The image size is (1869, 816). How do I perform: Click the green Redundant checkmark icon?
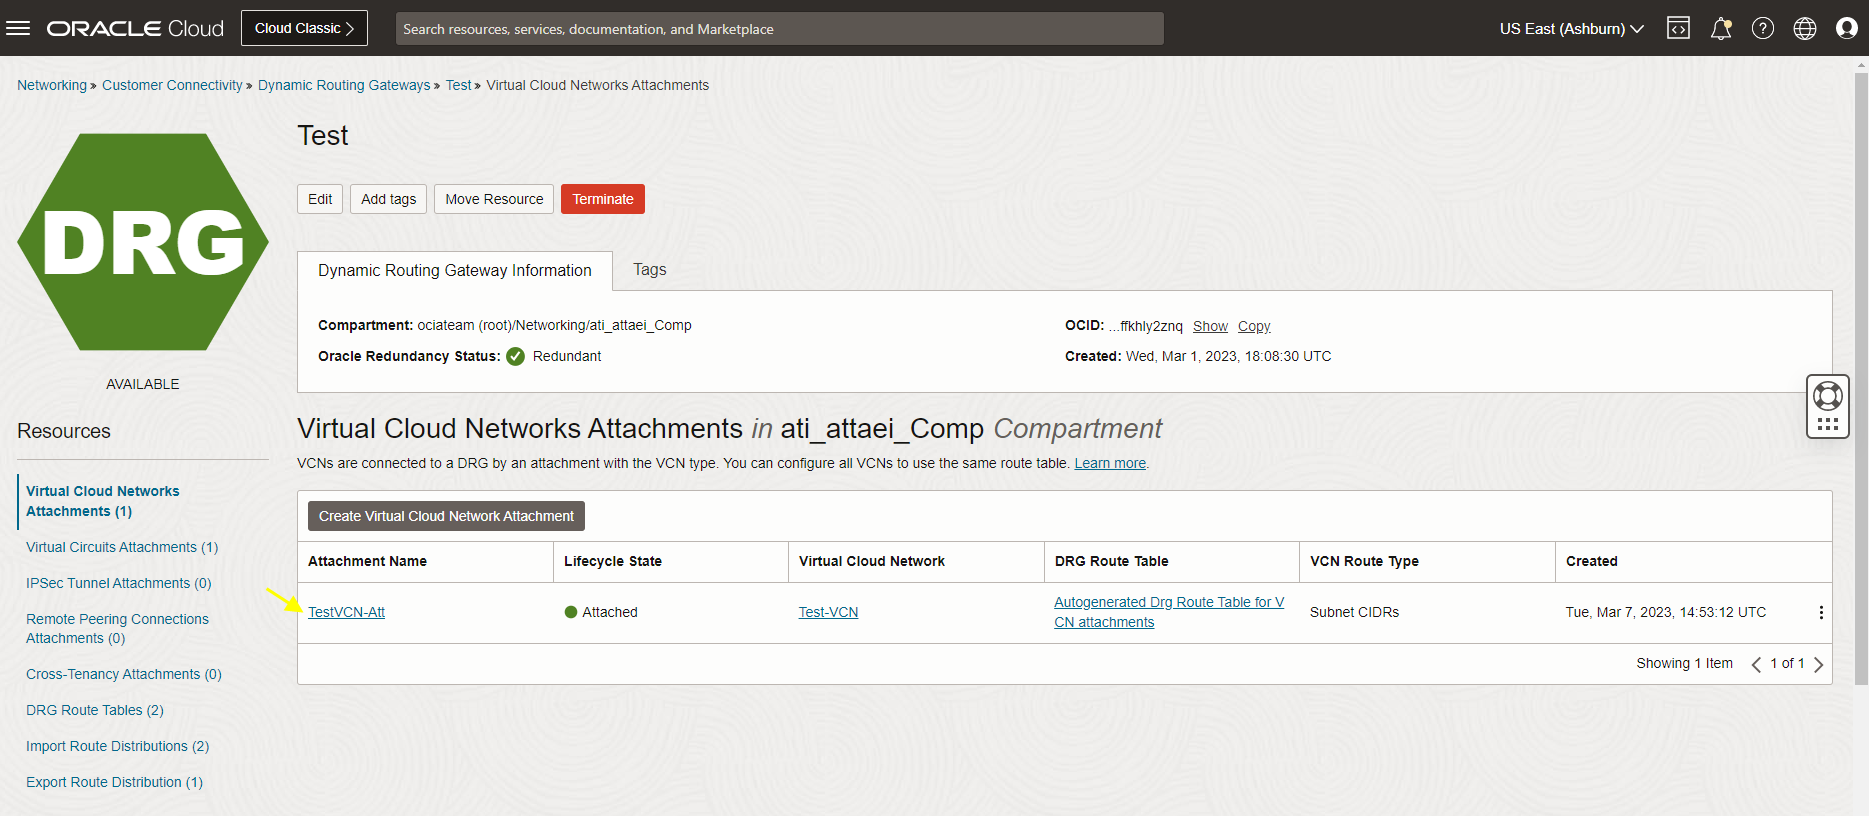pos(515,356)
